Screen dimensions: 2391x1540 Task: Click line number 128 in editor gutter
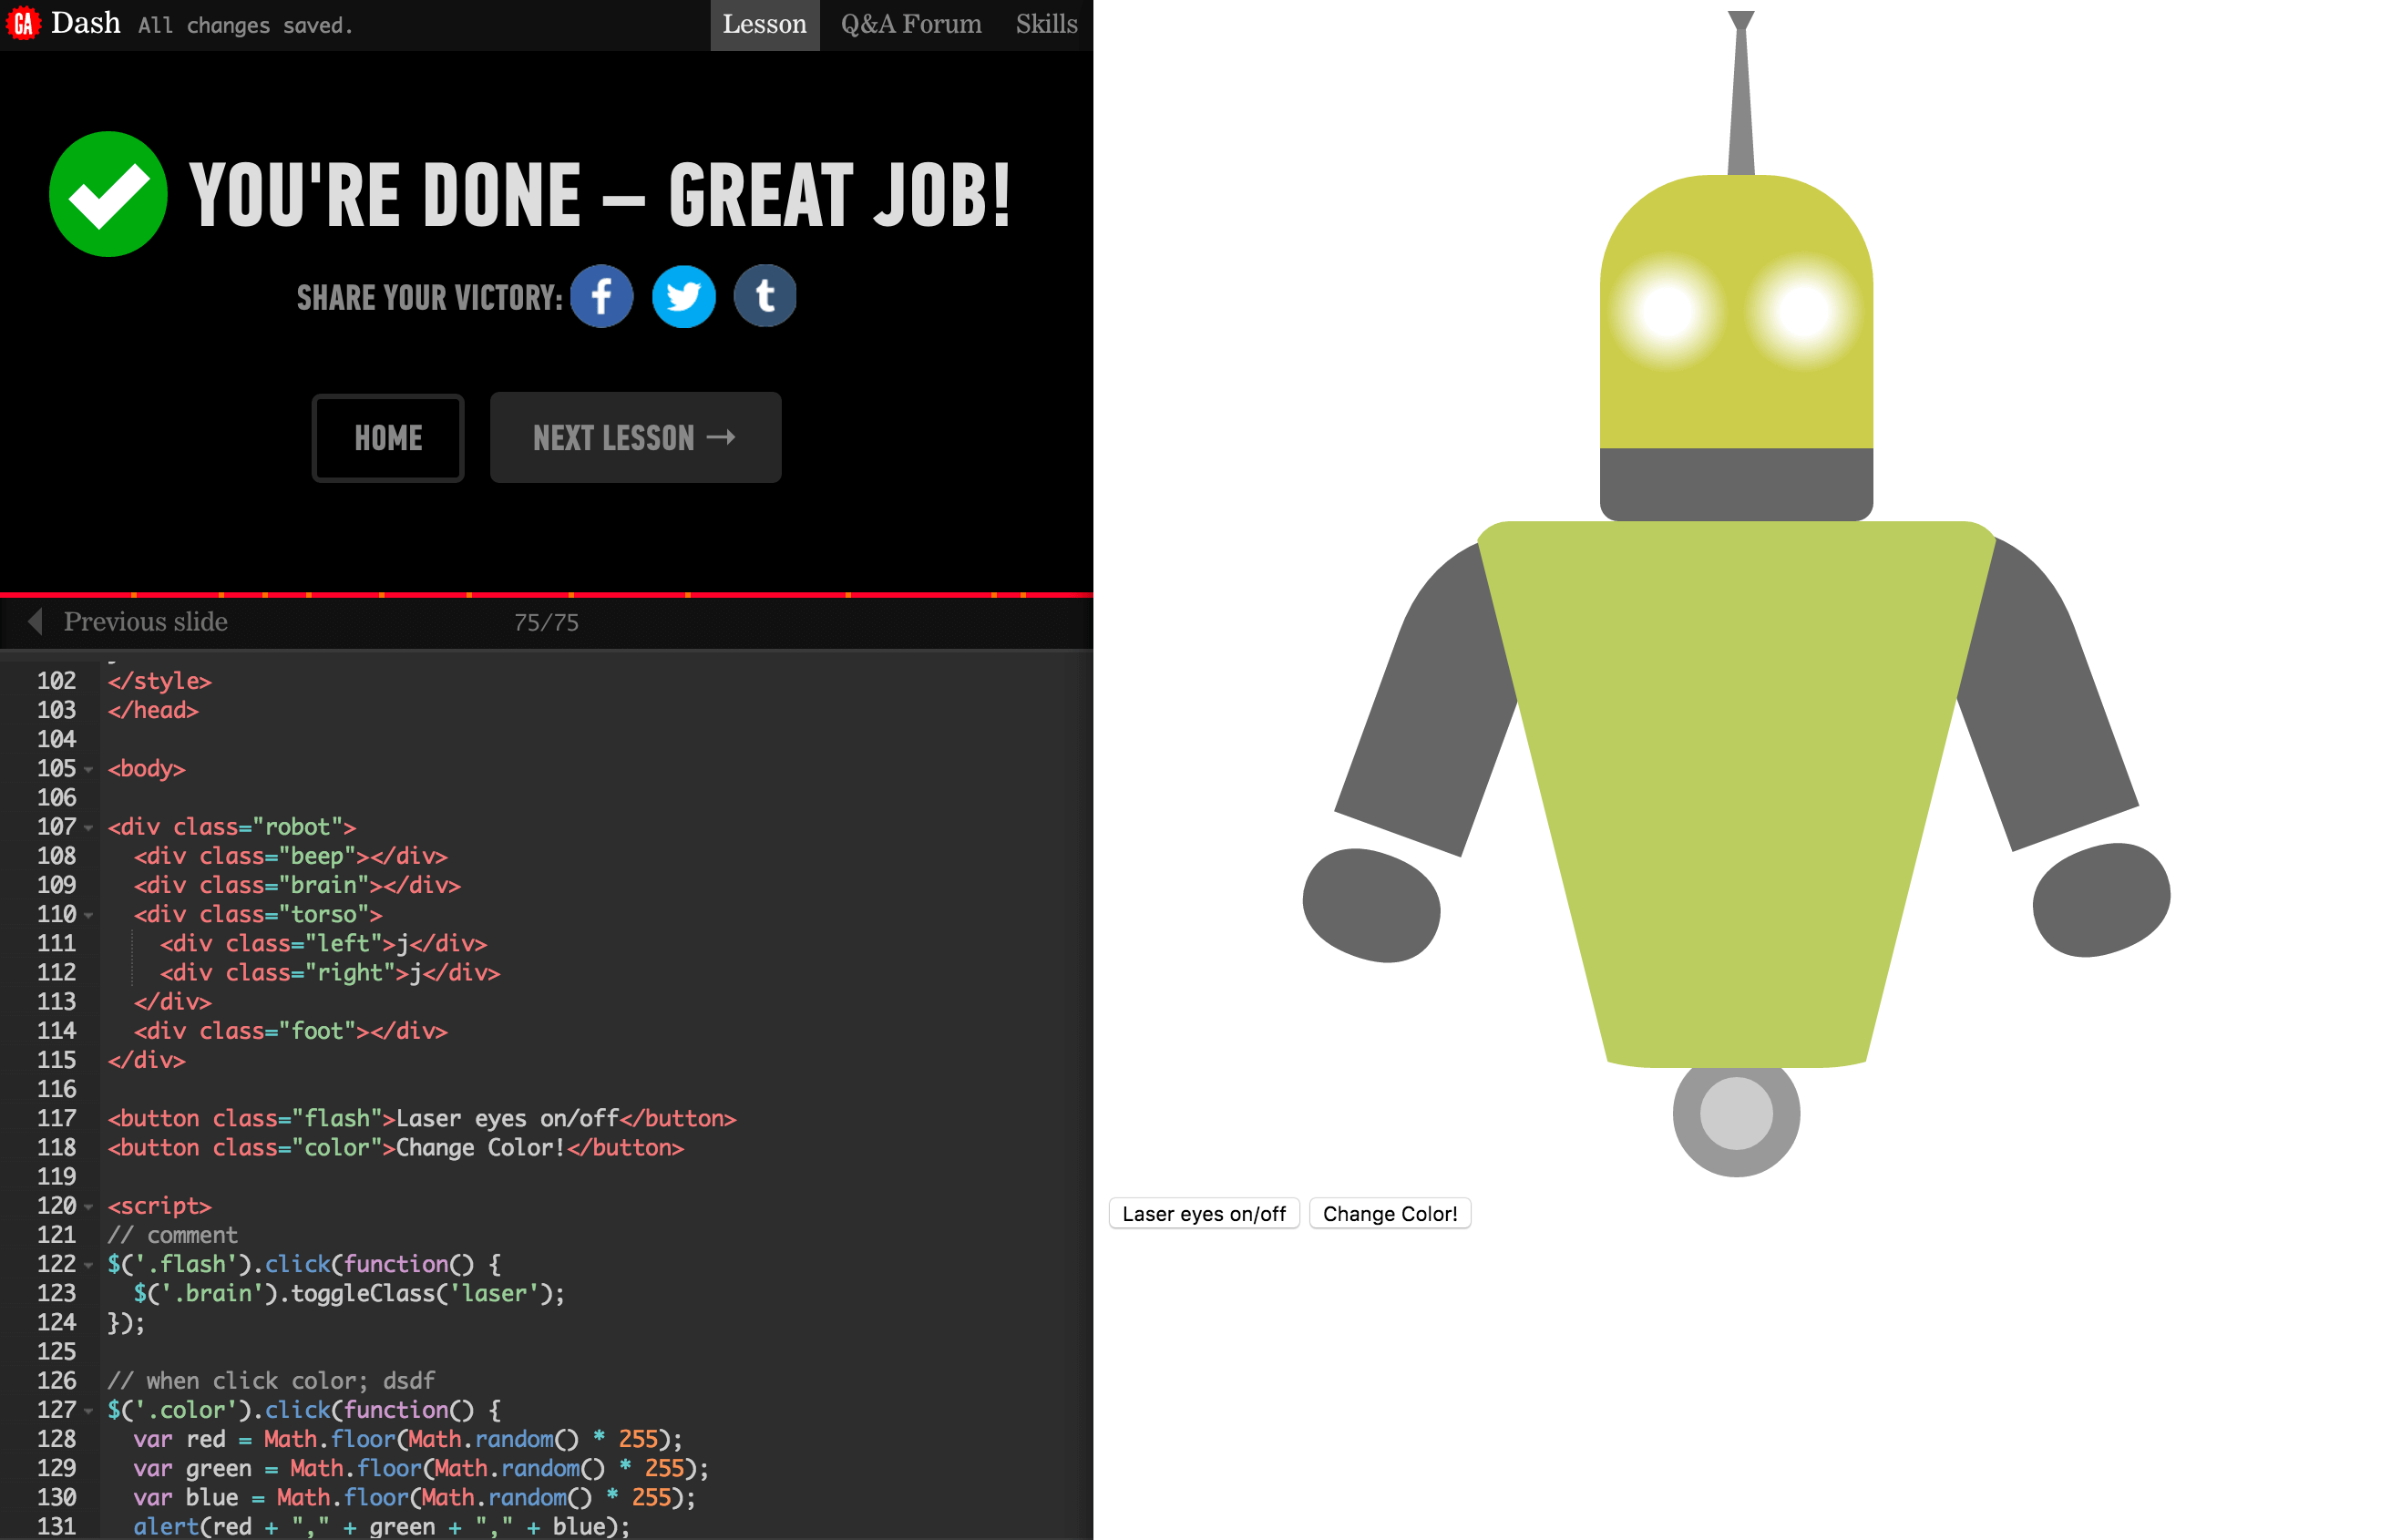[56, 1439]
